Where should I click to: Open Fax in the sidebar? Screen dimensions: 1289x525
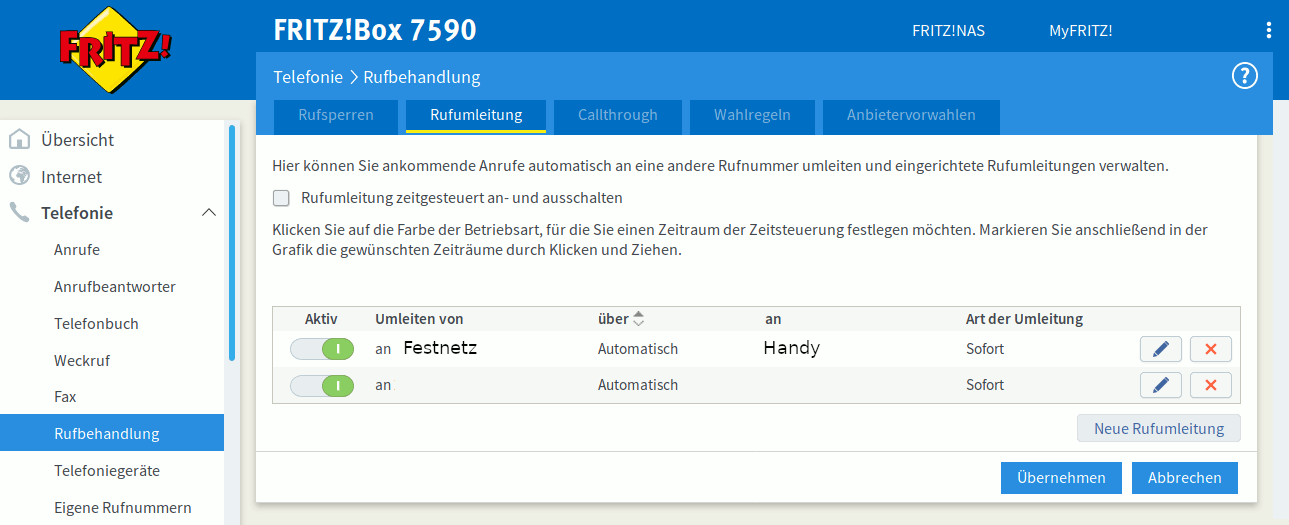click(x=112, y=397)
